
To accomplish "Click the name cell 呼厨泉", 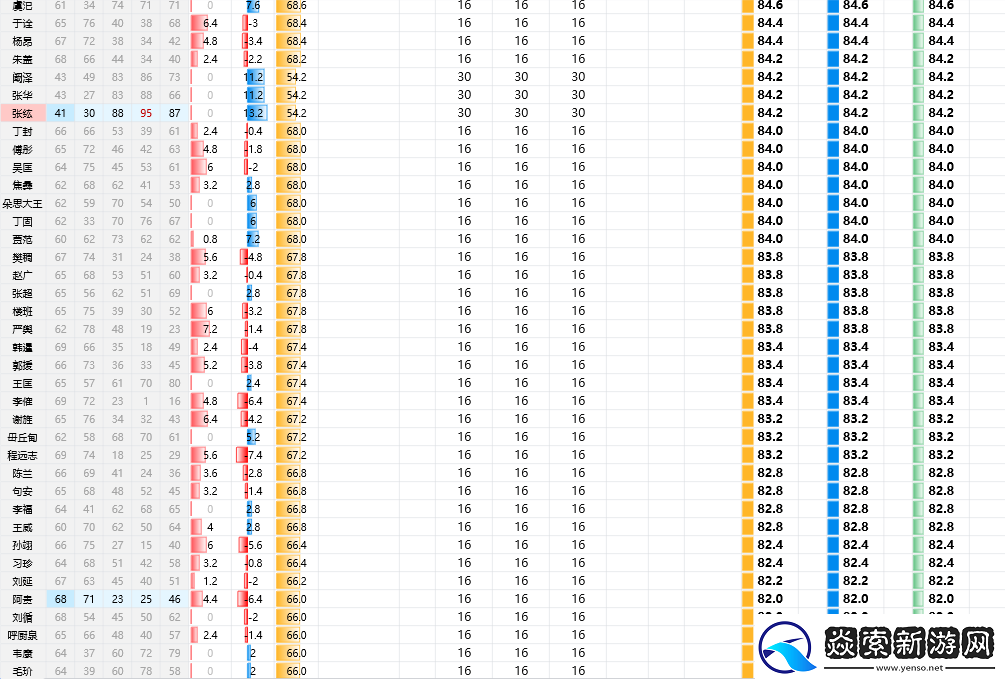I will coord(22,635).
